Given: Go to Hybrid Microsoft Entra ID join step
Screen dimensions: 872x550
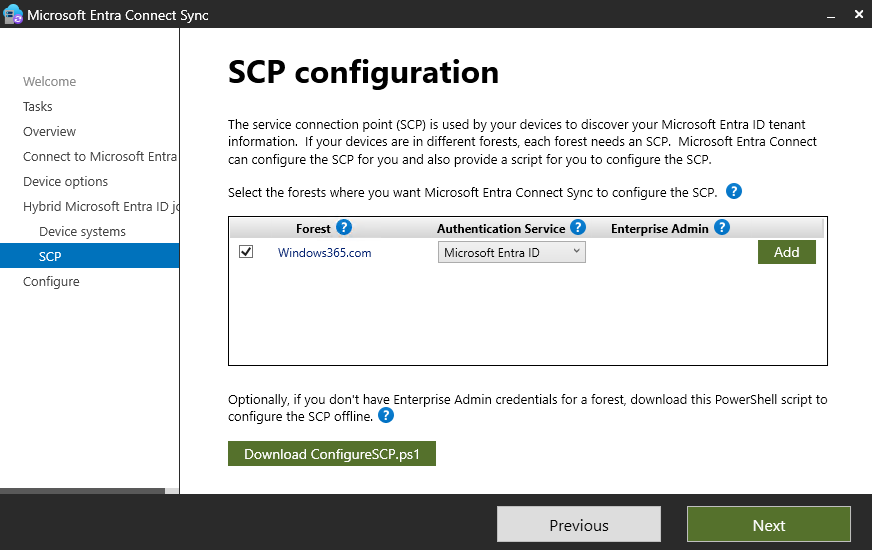Looking at the screenshot, I should tap(101, 206).
